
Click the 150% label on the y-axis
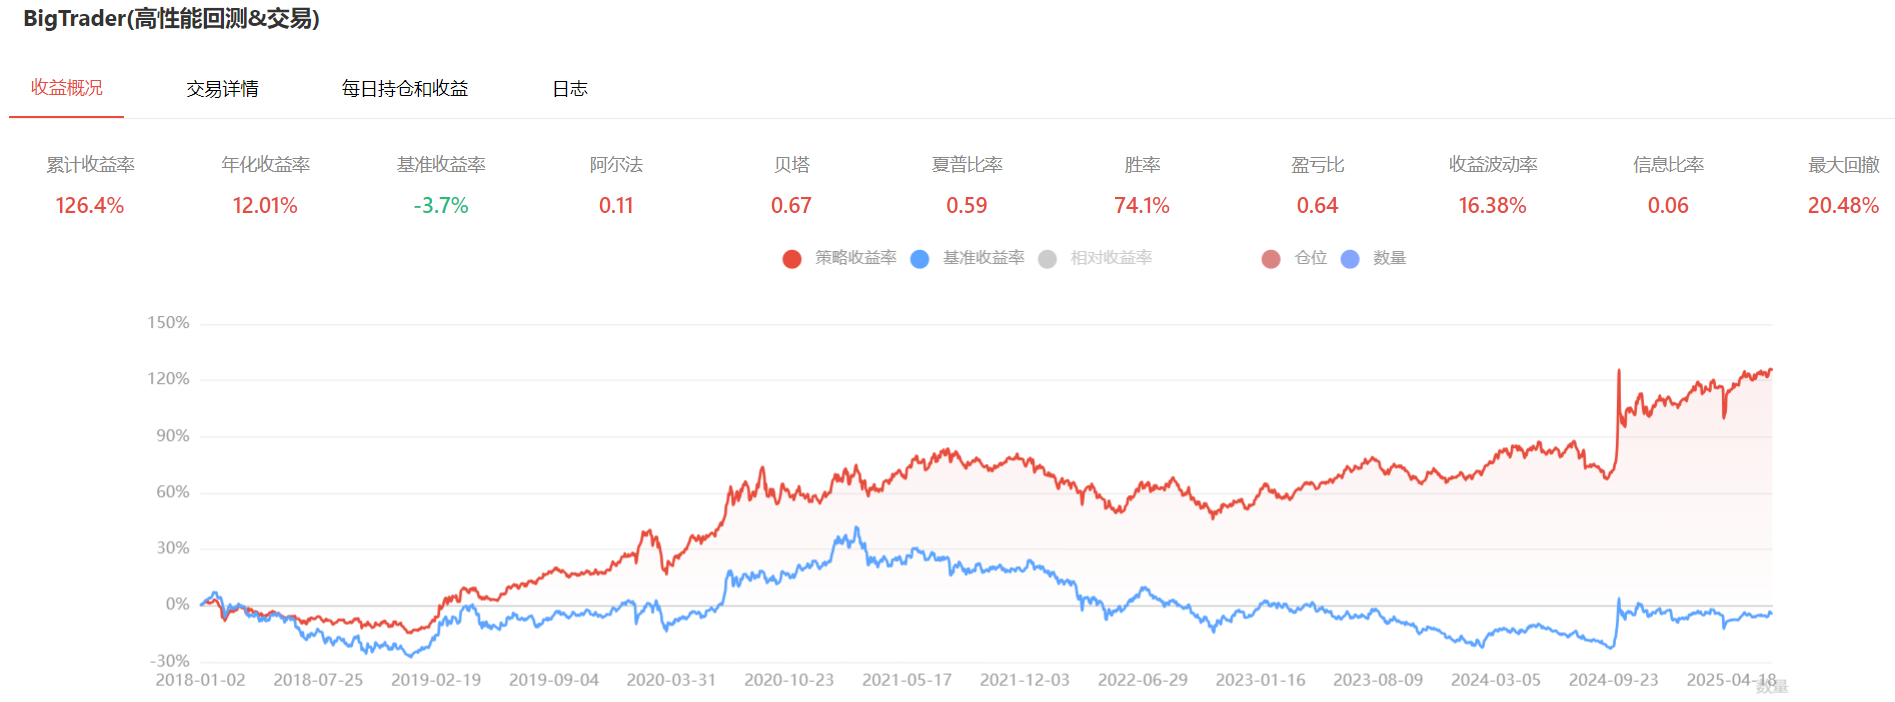168,323
